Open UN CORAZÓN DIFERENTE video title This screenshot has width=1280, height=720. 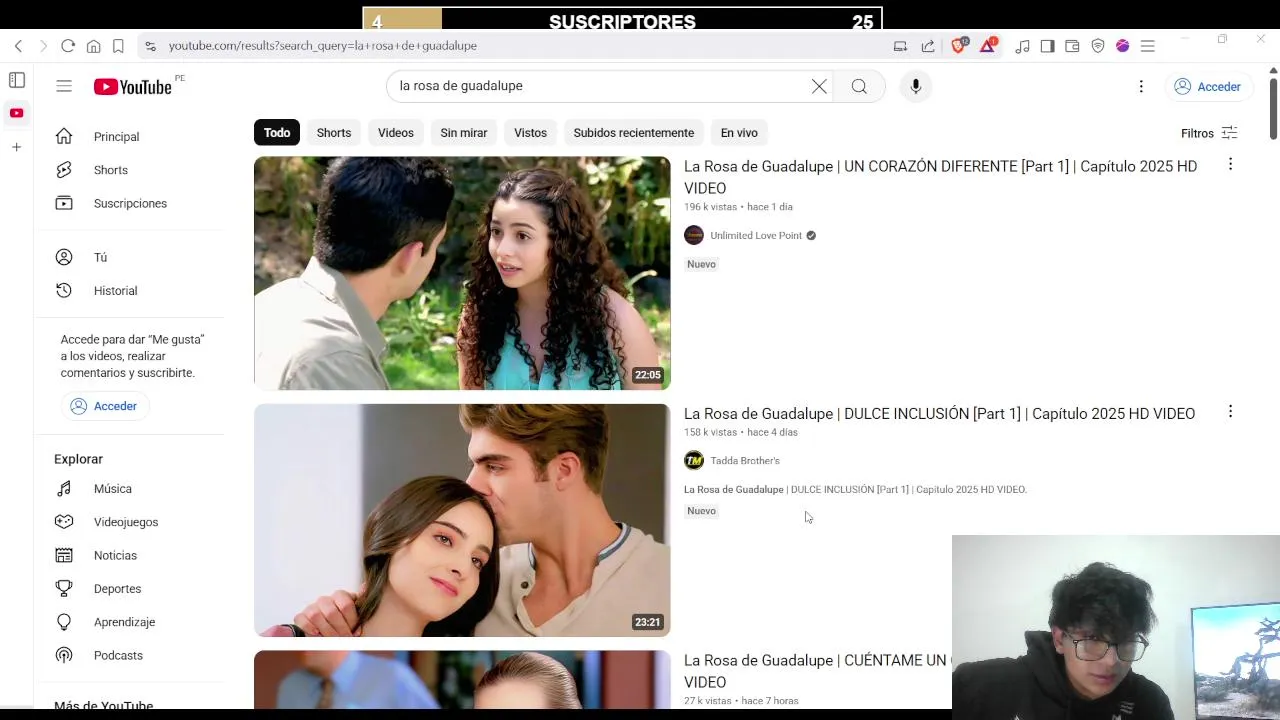pos(940,177)
